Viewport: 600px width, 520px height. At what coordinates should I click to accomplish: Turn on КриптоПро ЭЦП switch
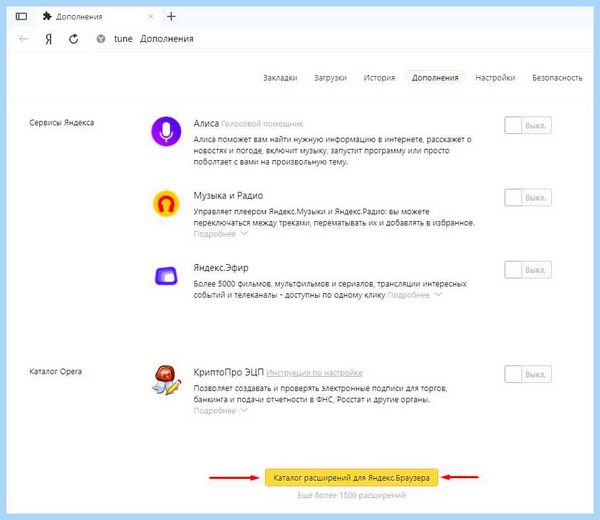pyautogui.click(x=528, y=374)
